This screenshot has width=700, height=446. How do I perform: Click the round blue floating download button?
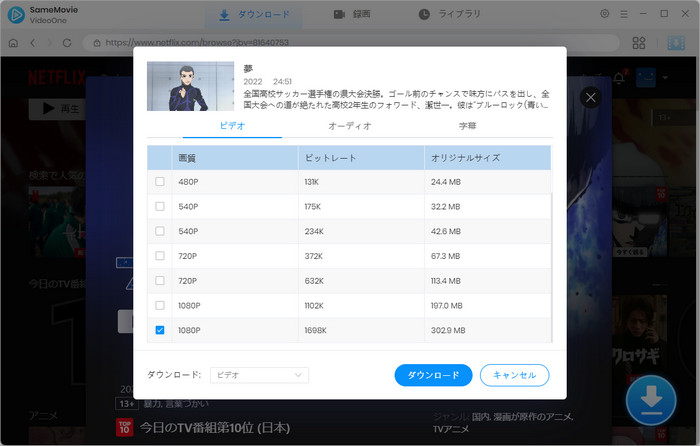point(651,400)
